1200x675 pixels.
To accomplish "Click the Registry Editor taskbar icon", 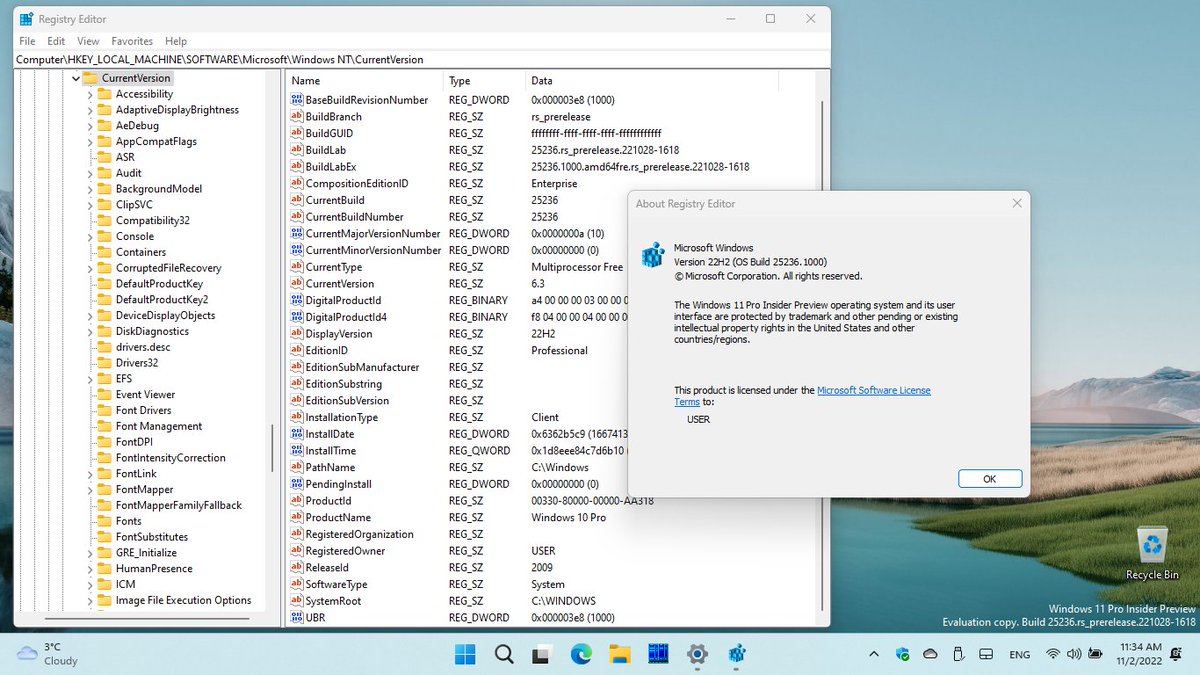I will (x=736, y=654).
